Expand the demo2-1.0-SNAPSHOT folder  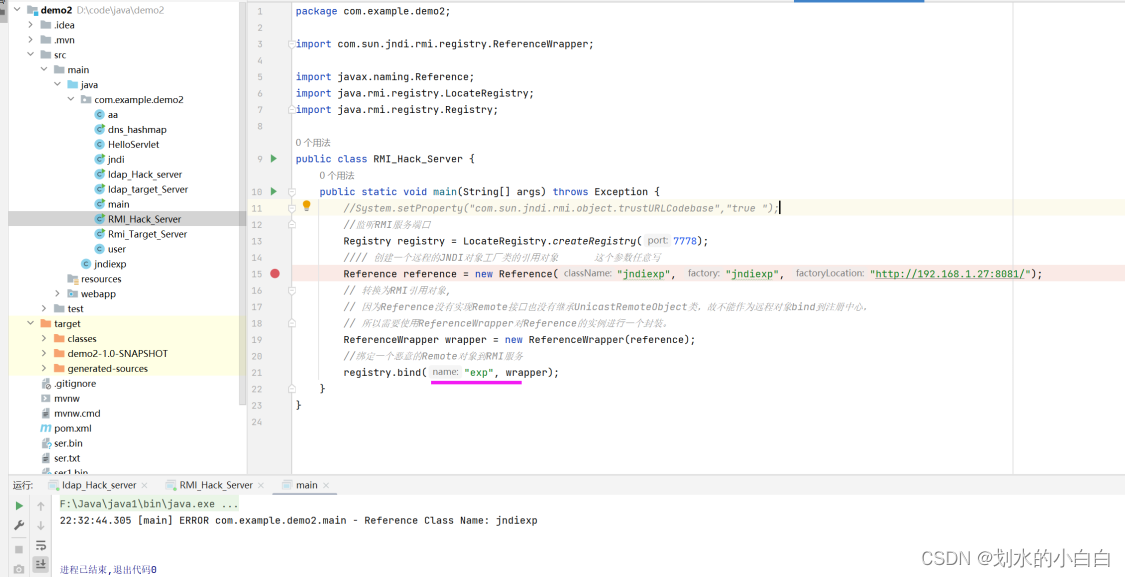[44, 354]
